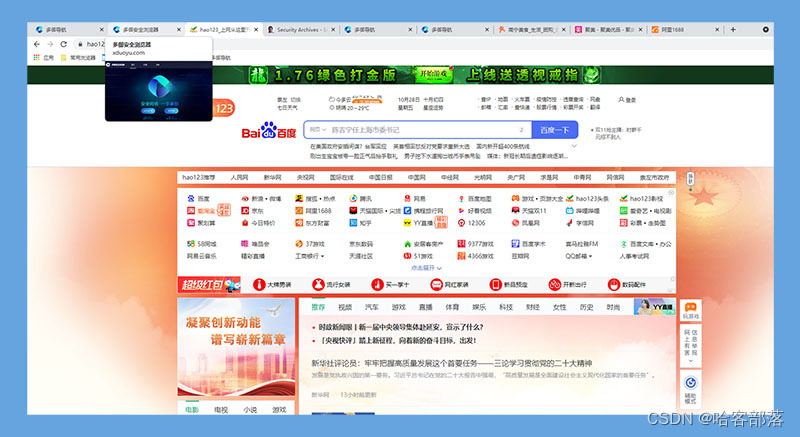Screen dimensions: 800x437
Task: Open the 百度 site icon link
Action: point(191,198)
